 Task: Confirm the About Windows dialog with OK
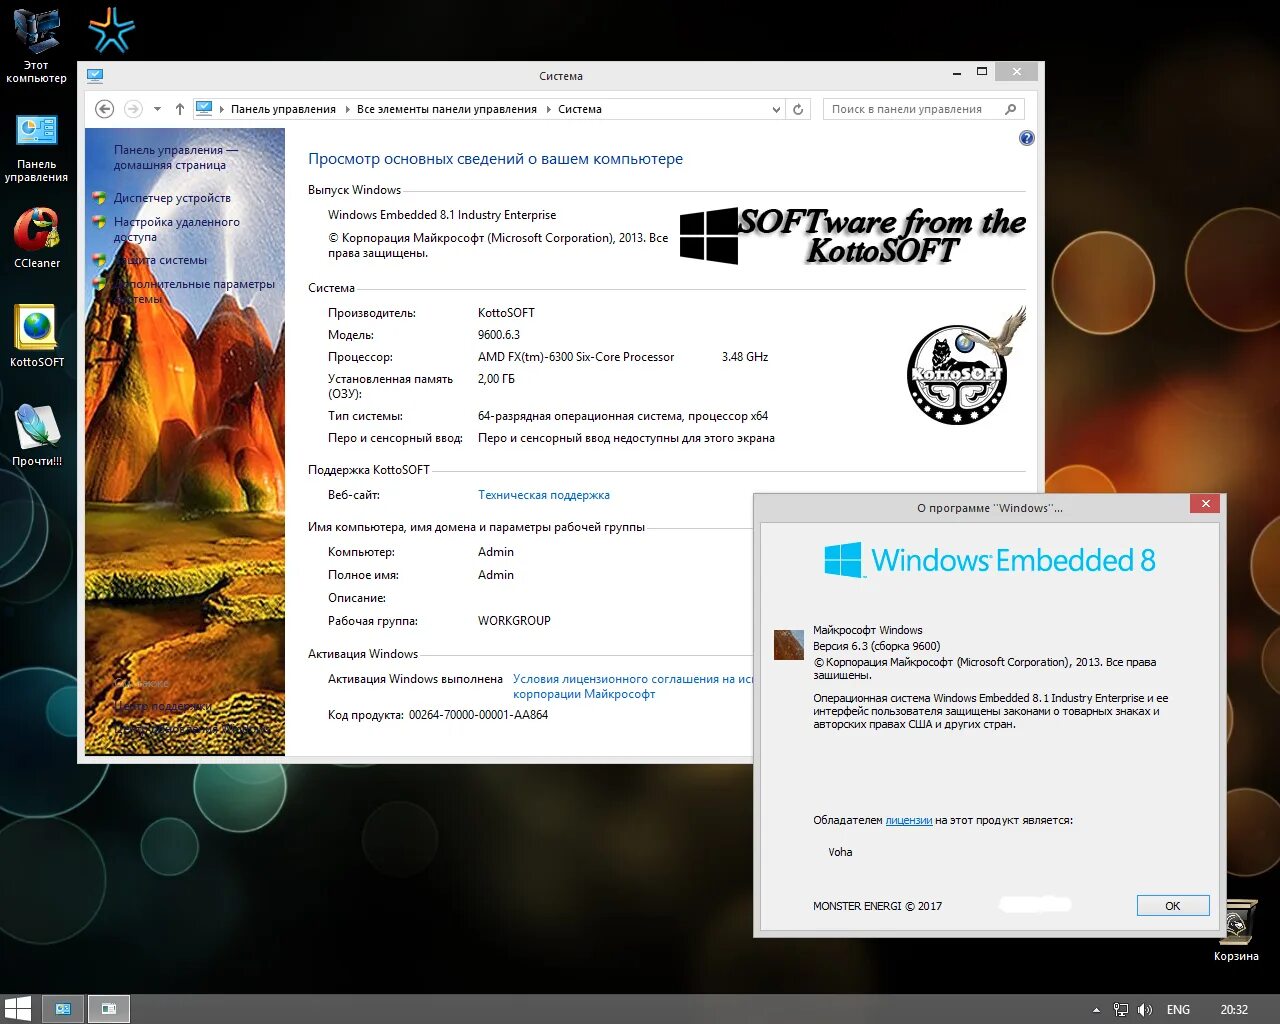click(1173, 906)
